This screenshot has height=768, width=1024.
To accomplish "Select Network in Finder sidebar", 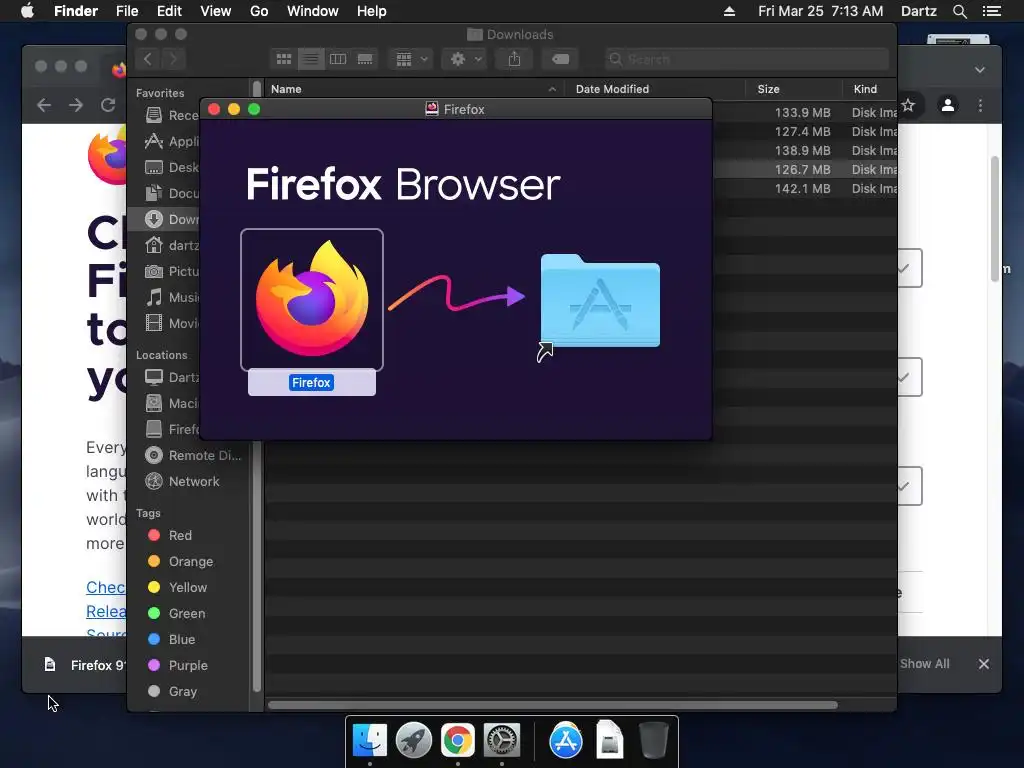I will [182, 481].
